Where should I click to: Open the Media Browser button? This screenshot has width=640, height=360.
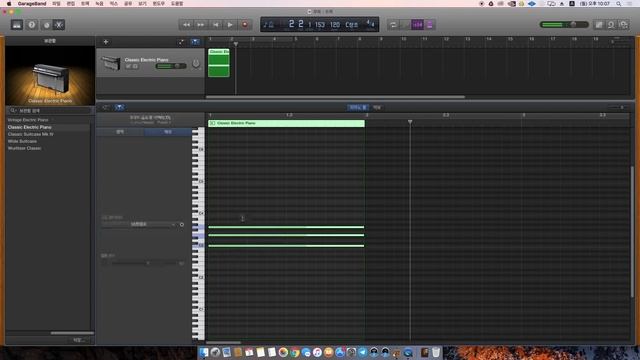624,25
